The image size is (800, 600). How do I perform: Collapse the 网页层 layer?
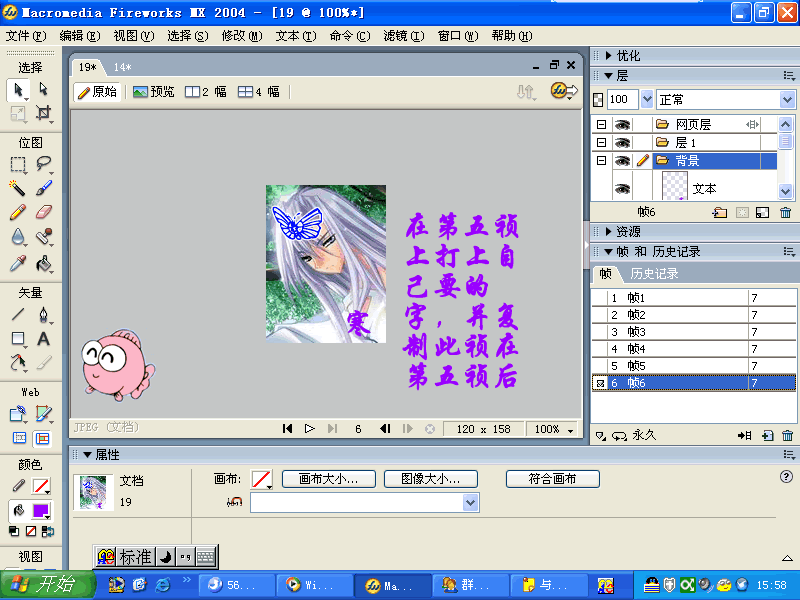point(602,124)
